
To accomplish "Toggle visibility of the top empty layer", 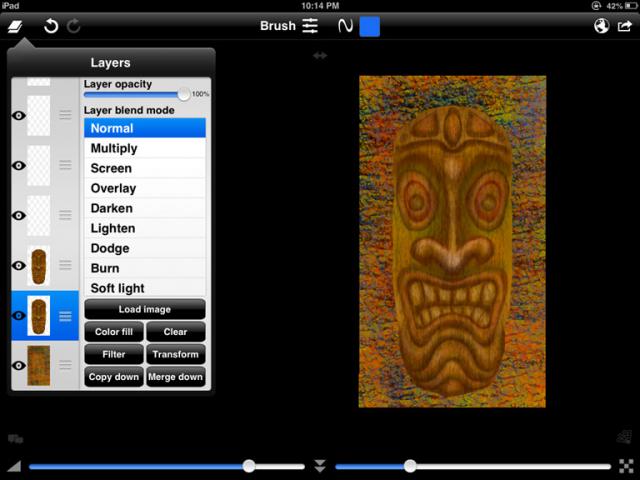I will 18,116.
